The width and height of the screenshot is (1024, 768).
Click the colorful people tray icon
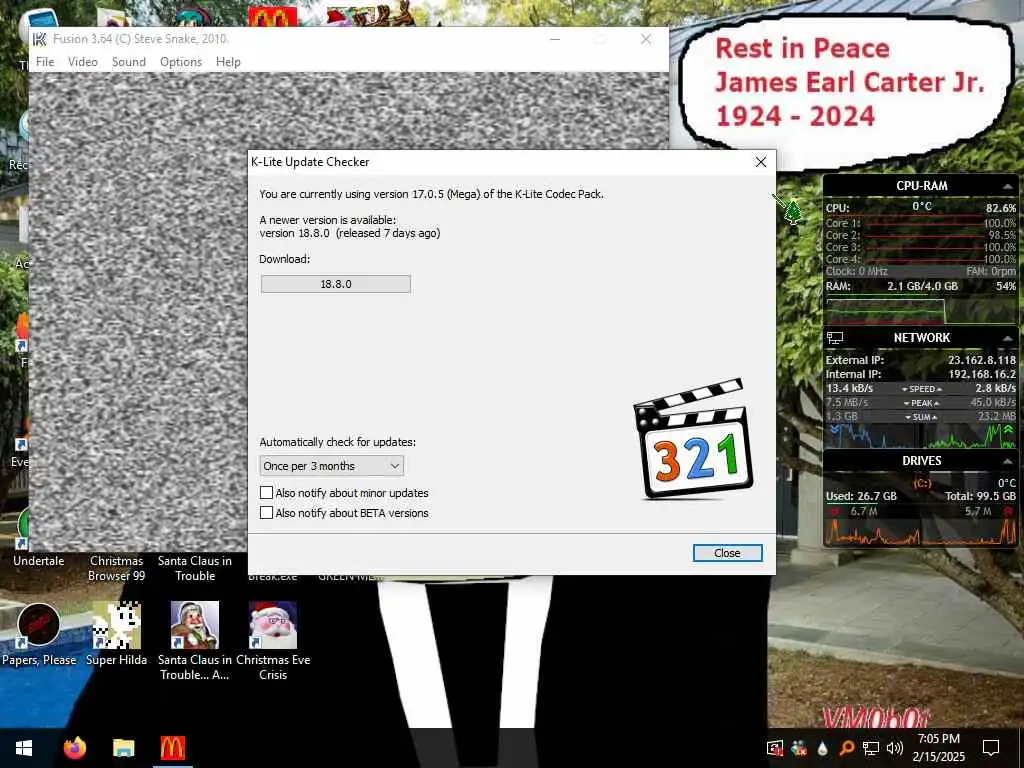[799, 748]
